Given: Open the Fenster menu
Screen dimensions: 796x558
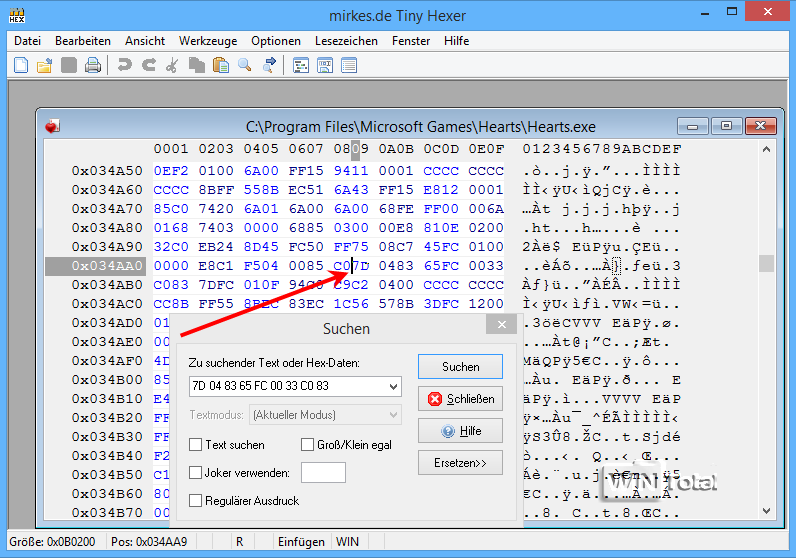Looking at the screenshot, I should 411,41.
